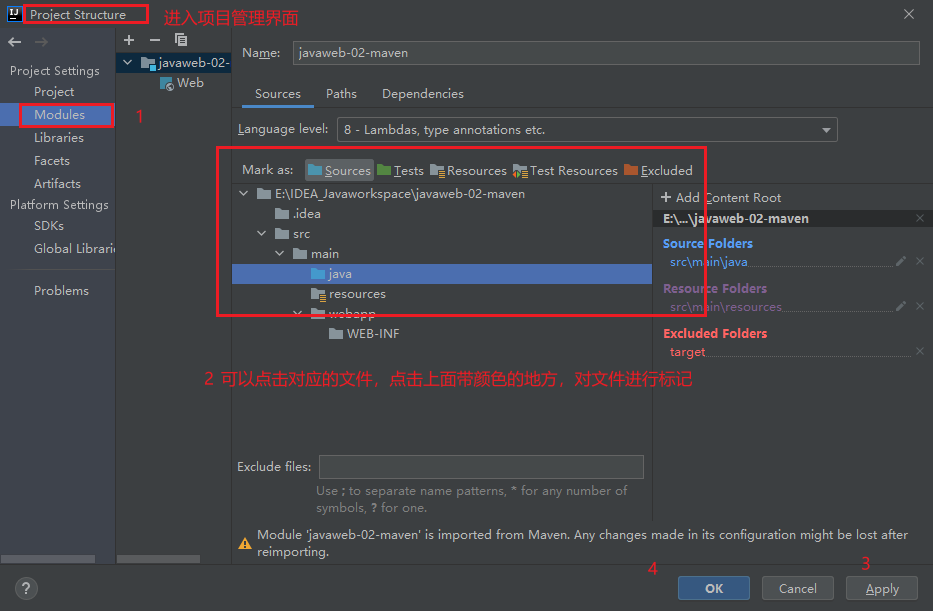Open the Dependencies tab

pyautogui.click(x=422, y=93)
